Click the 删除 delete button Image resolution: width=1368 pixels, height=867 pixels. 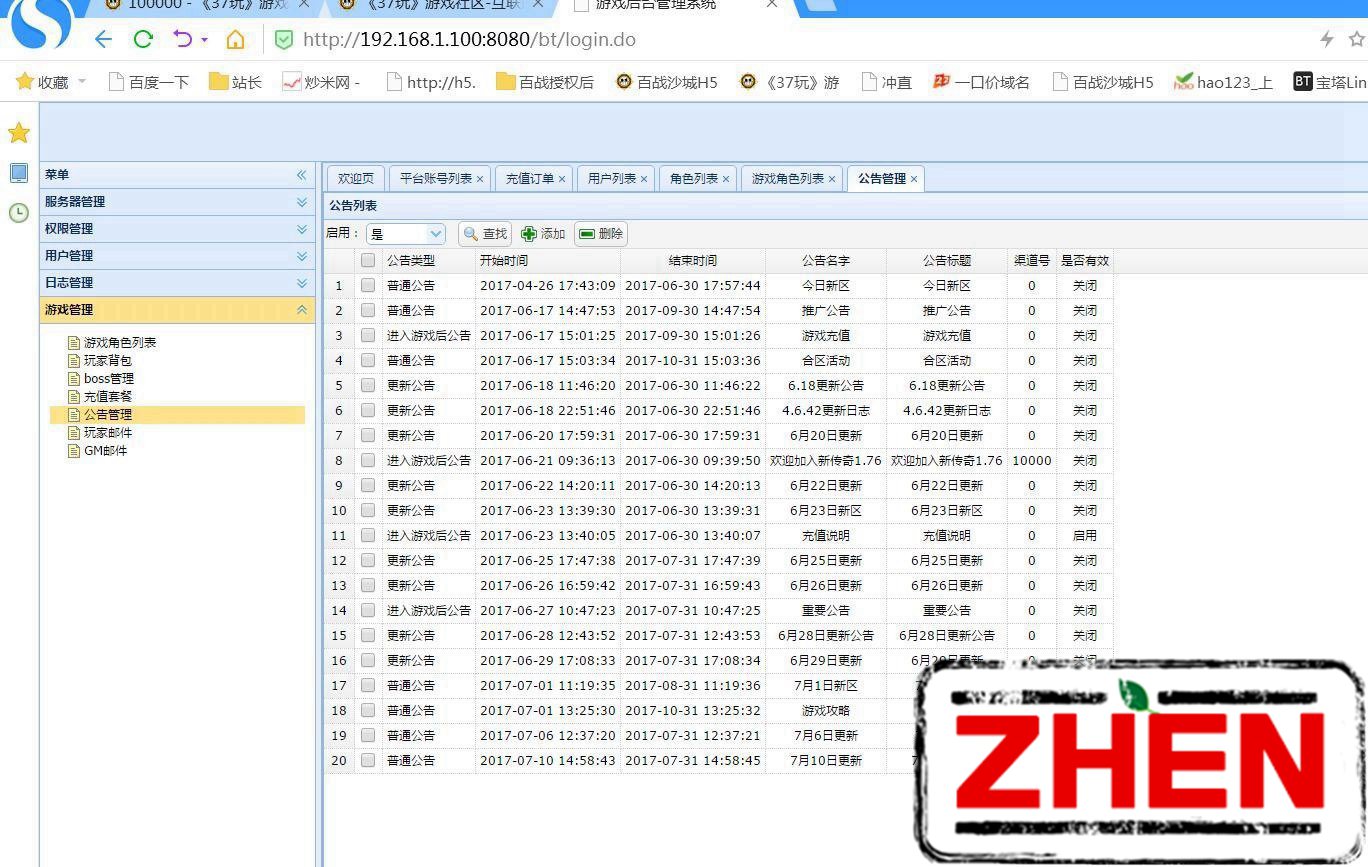[601, 234]
